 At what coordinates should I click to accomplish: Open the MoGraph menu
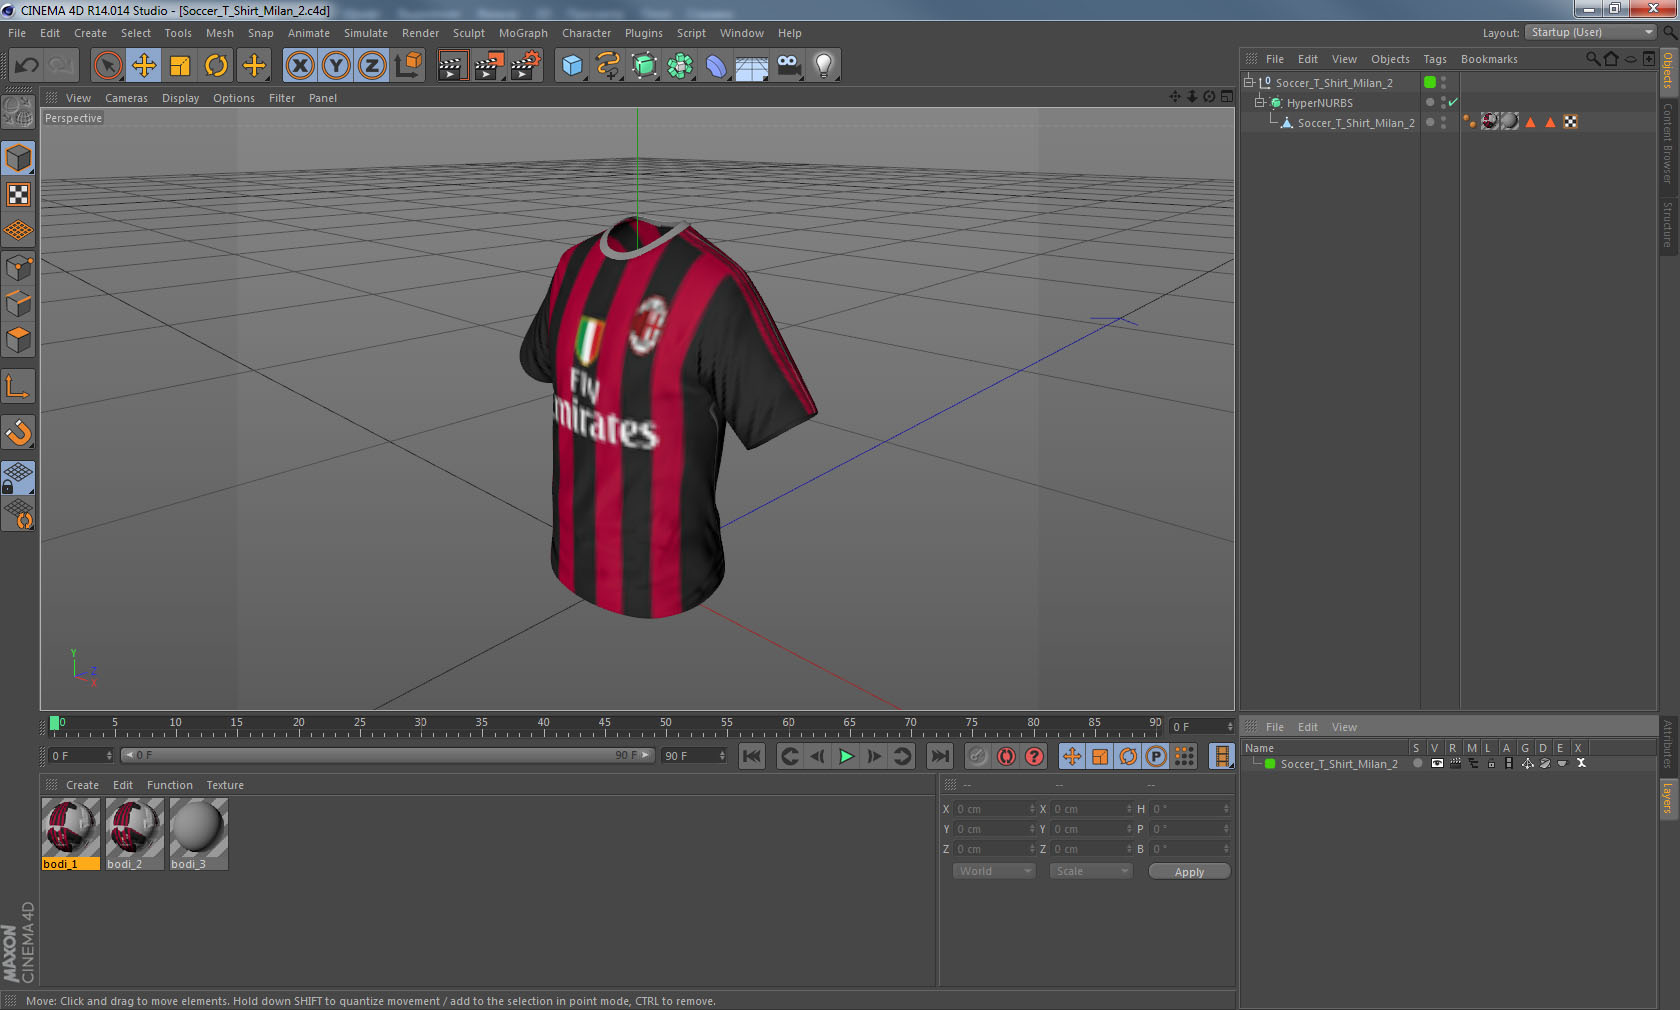click(x=523, y=33)
